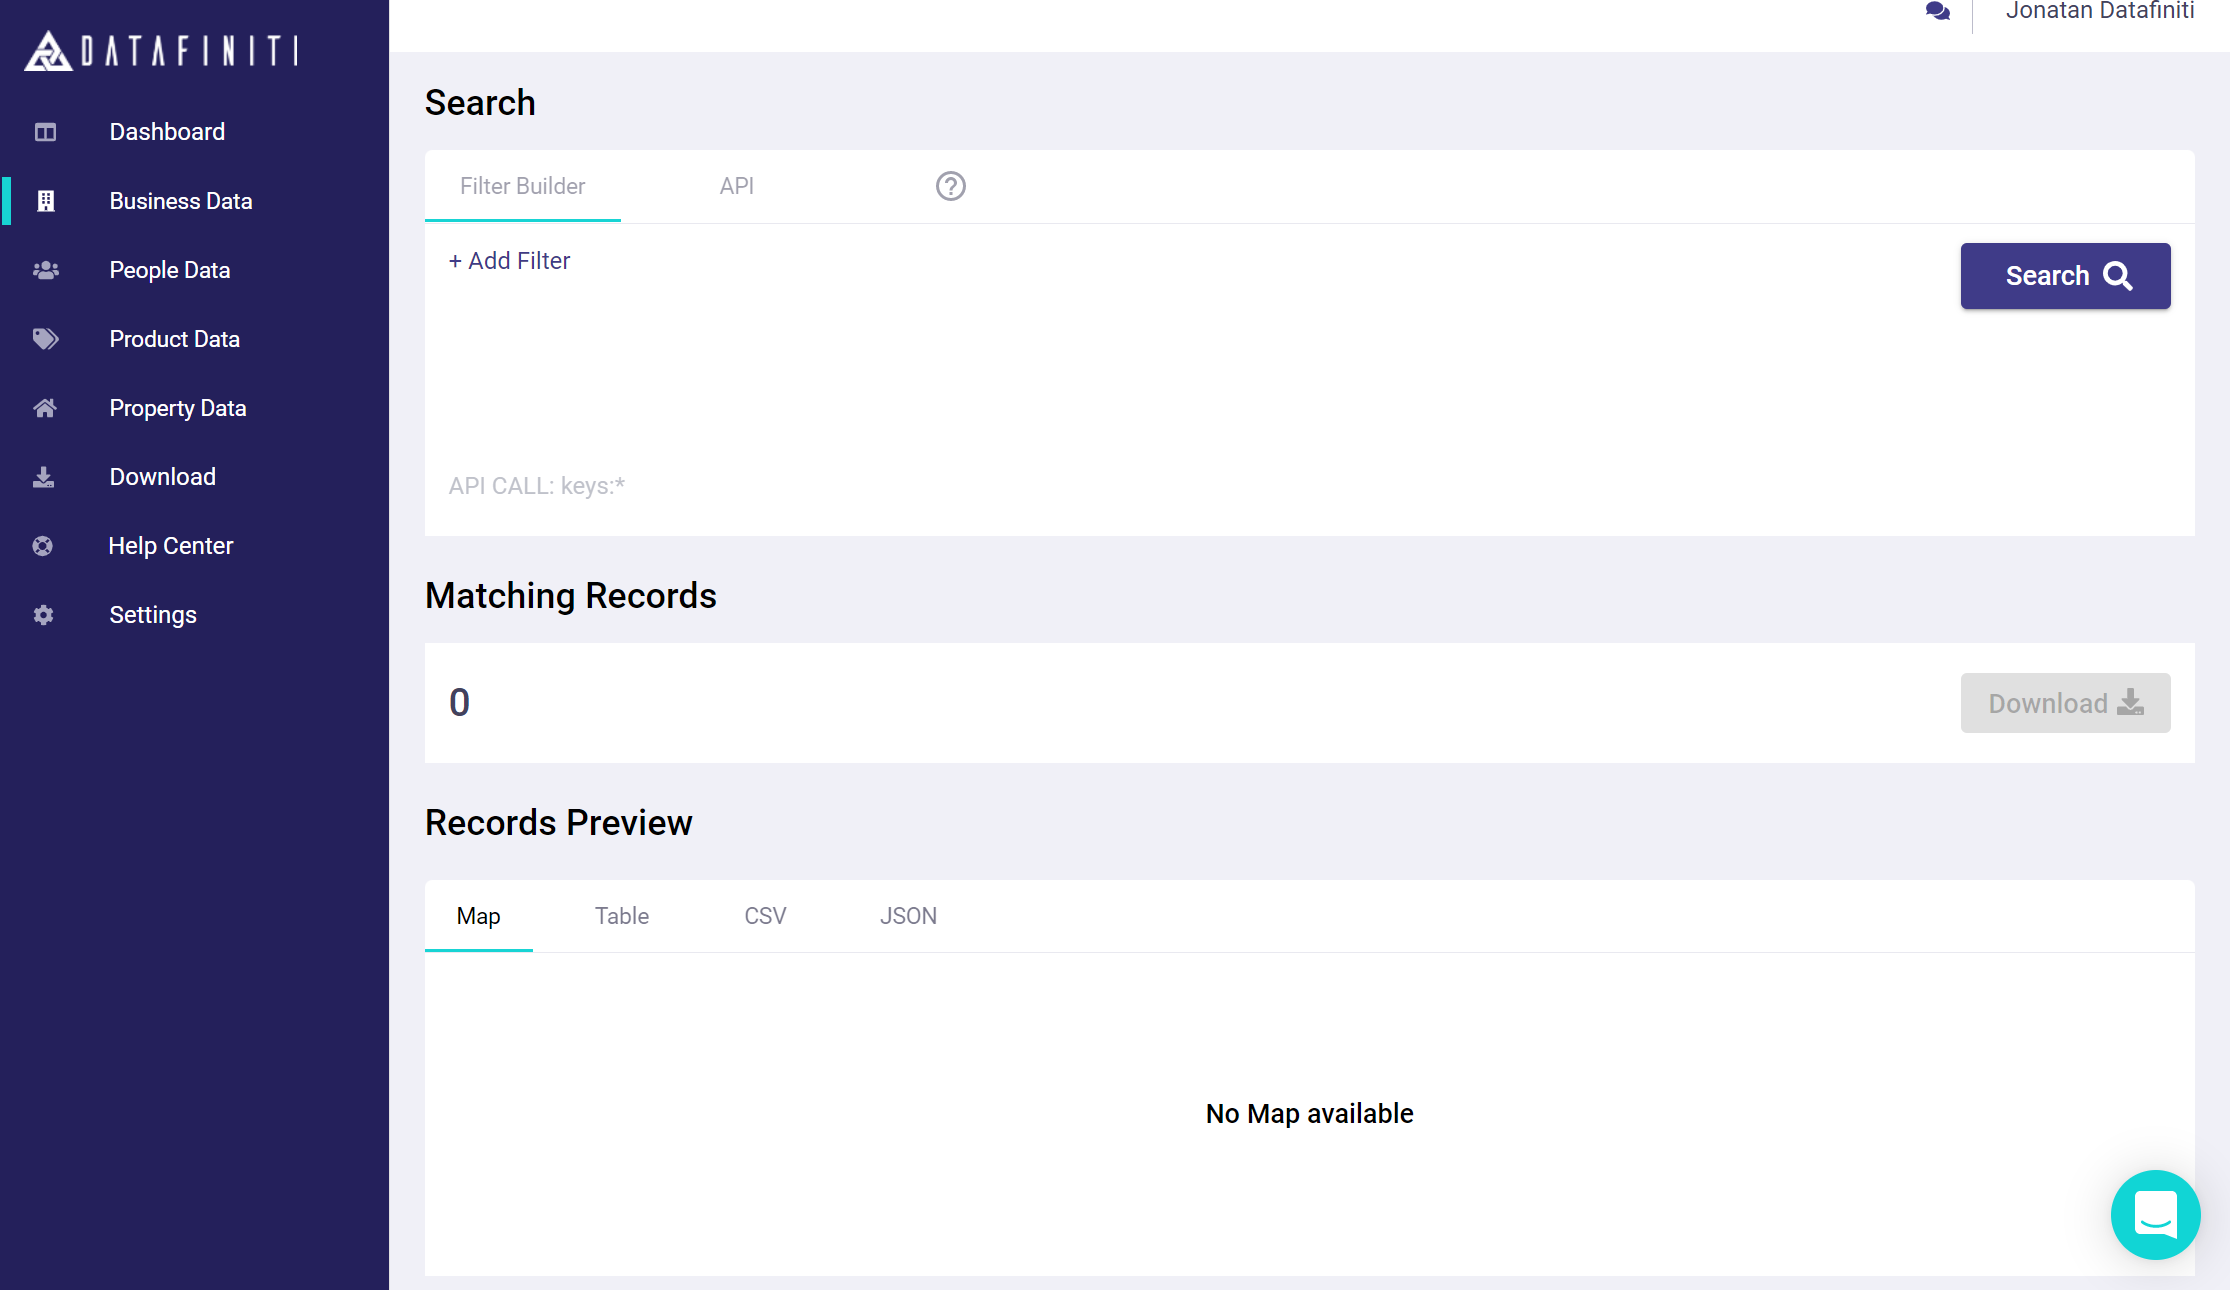
Task: Open the teal live chat widget
Action: point(2155,1214)
